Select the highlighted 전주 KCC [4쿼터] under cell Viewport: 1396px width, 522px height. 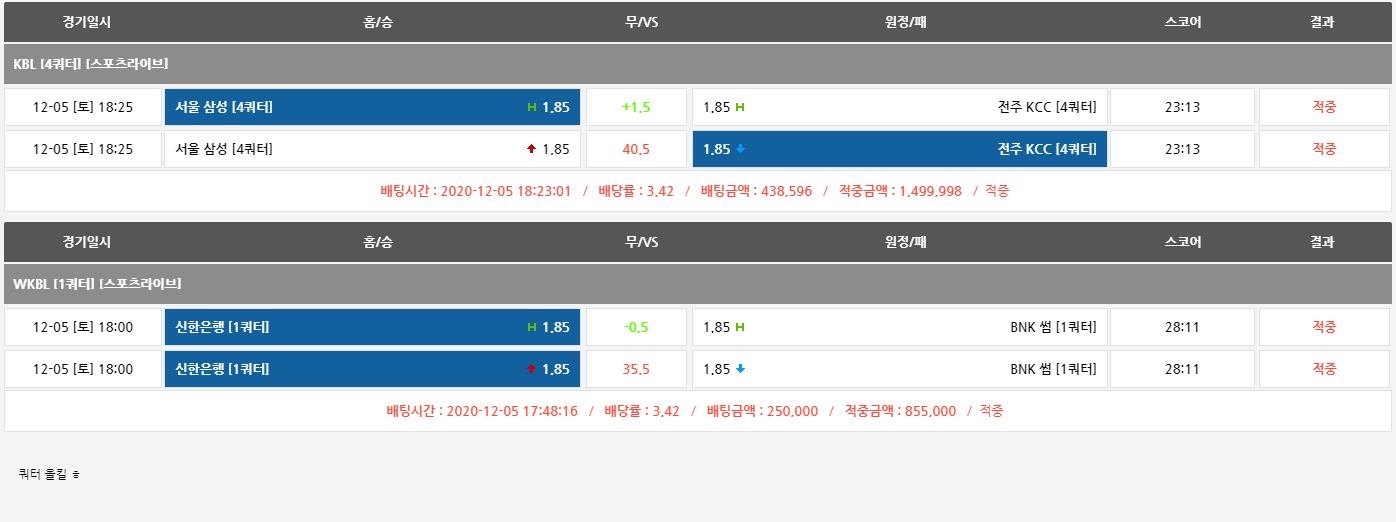tap(899, 149)
